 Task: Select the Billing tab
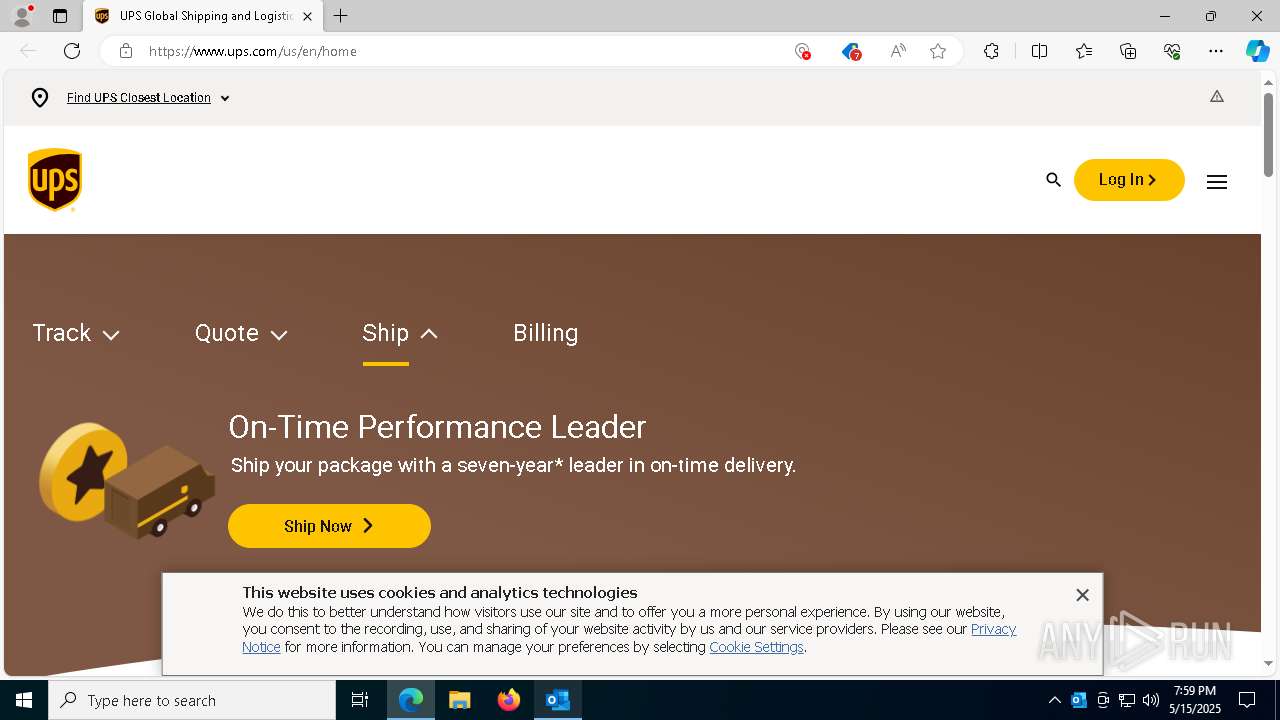pos(545,333)
